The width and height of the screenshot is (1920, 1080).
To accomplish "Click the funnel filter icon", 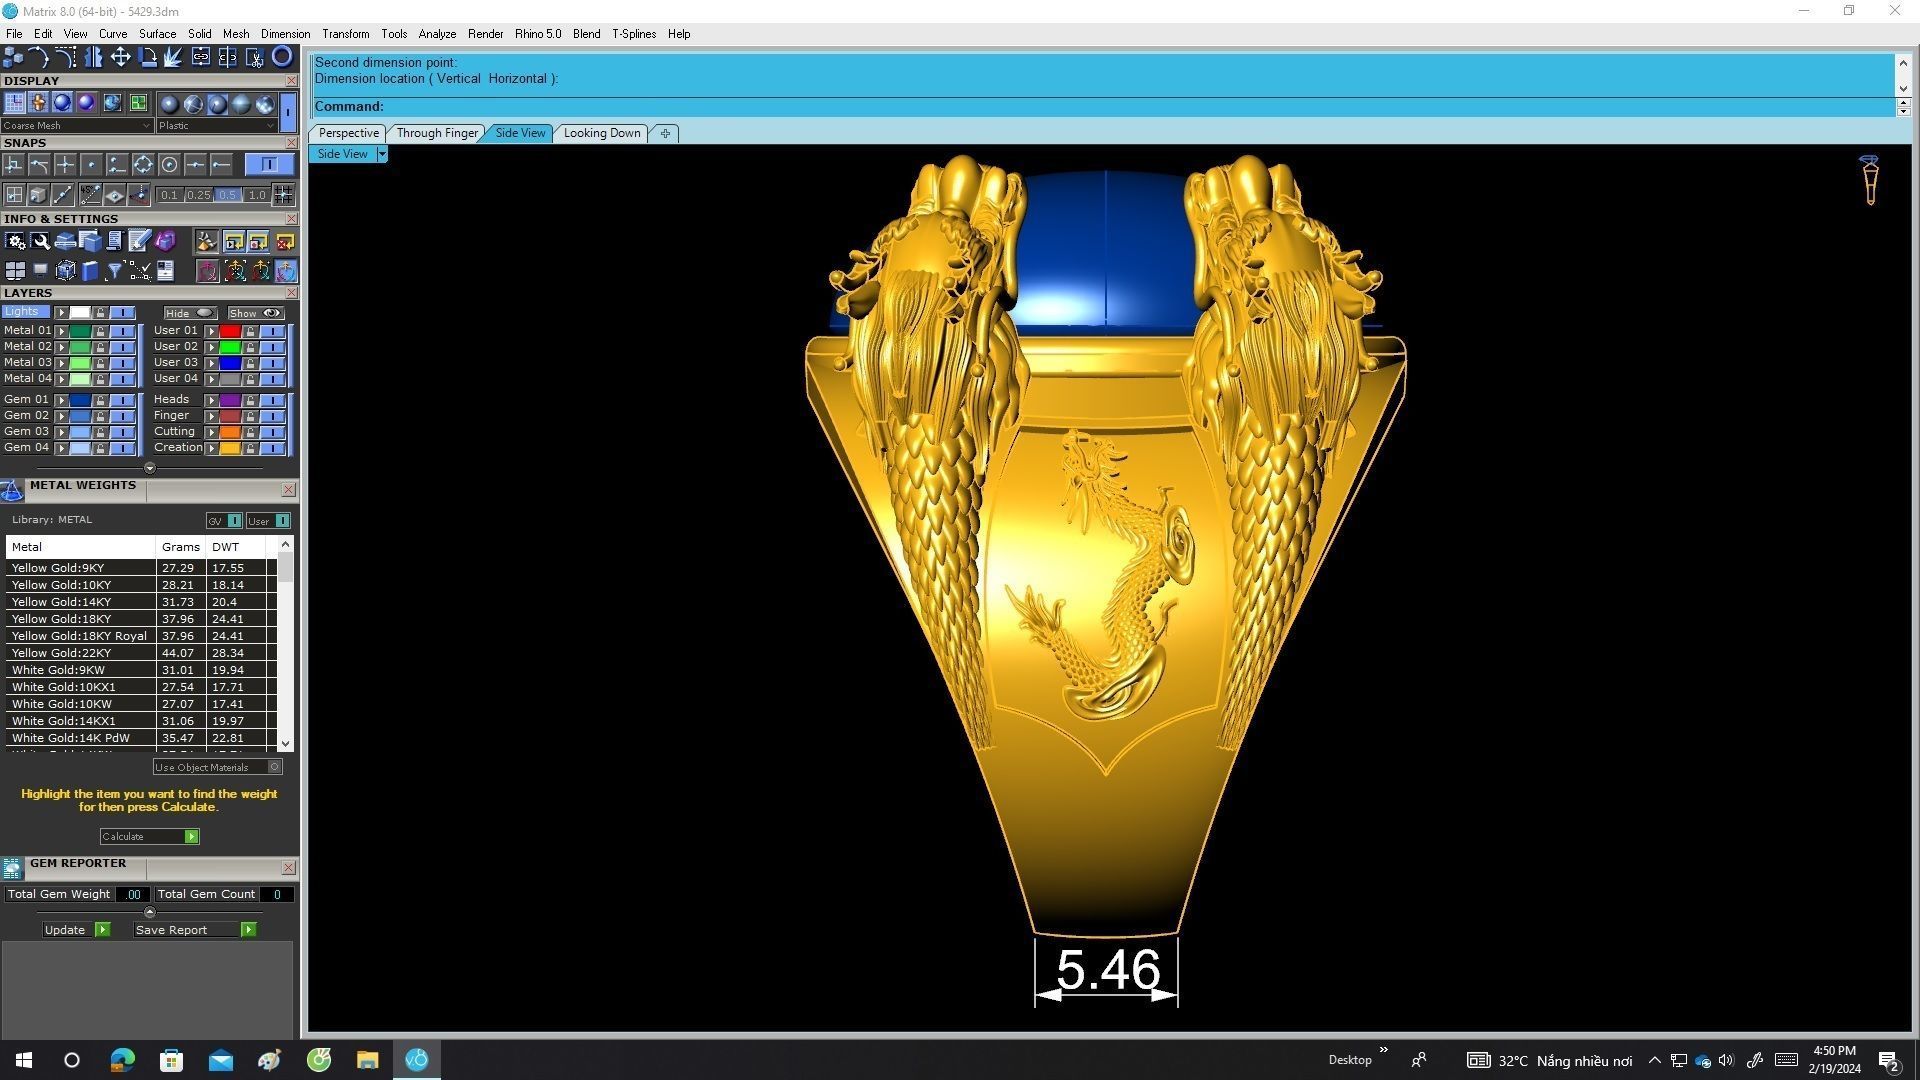I will coord(114,270).
